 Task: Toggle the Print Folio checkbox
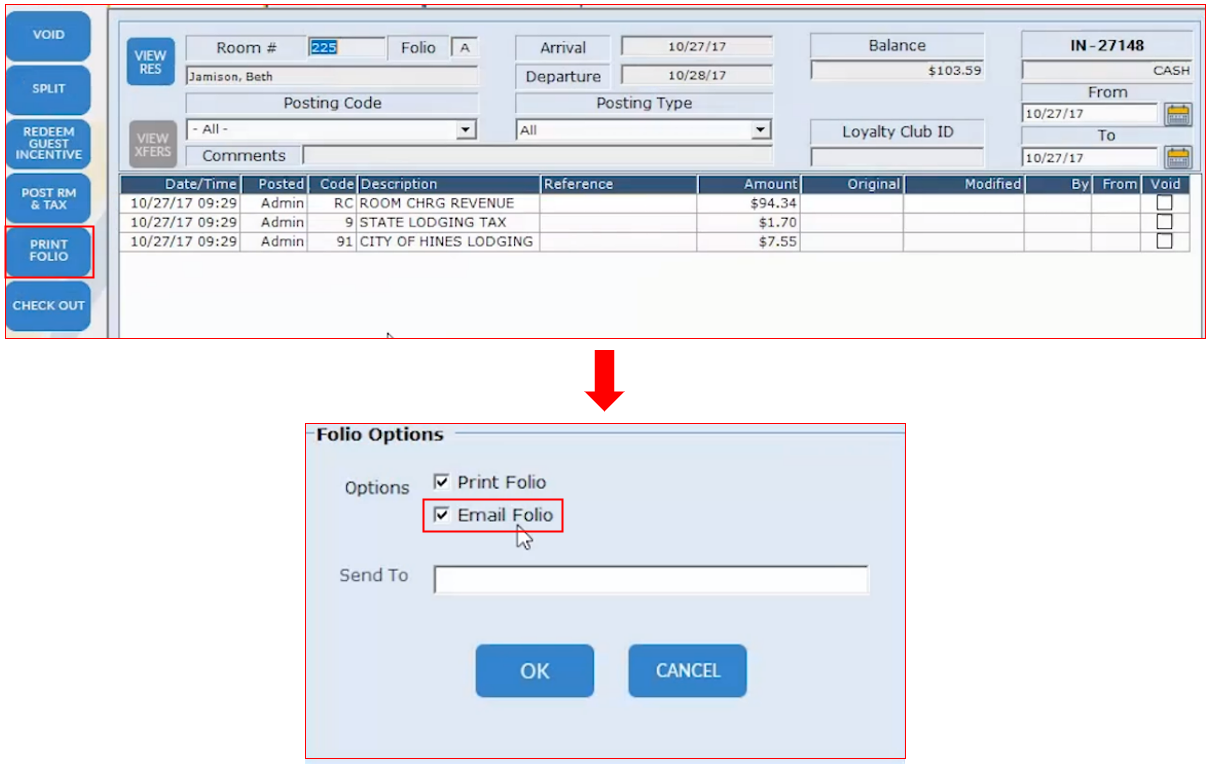[441, 482]
